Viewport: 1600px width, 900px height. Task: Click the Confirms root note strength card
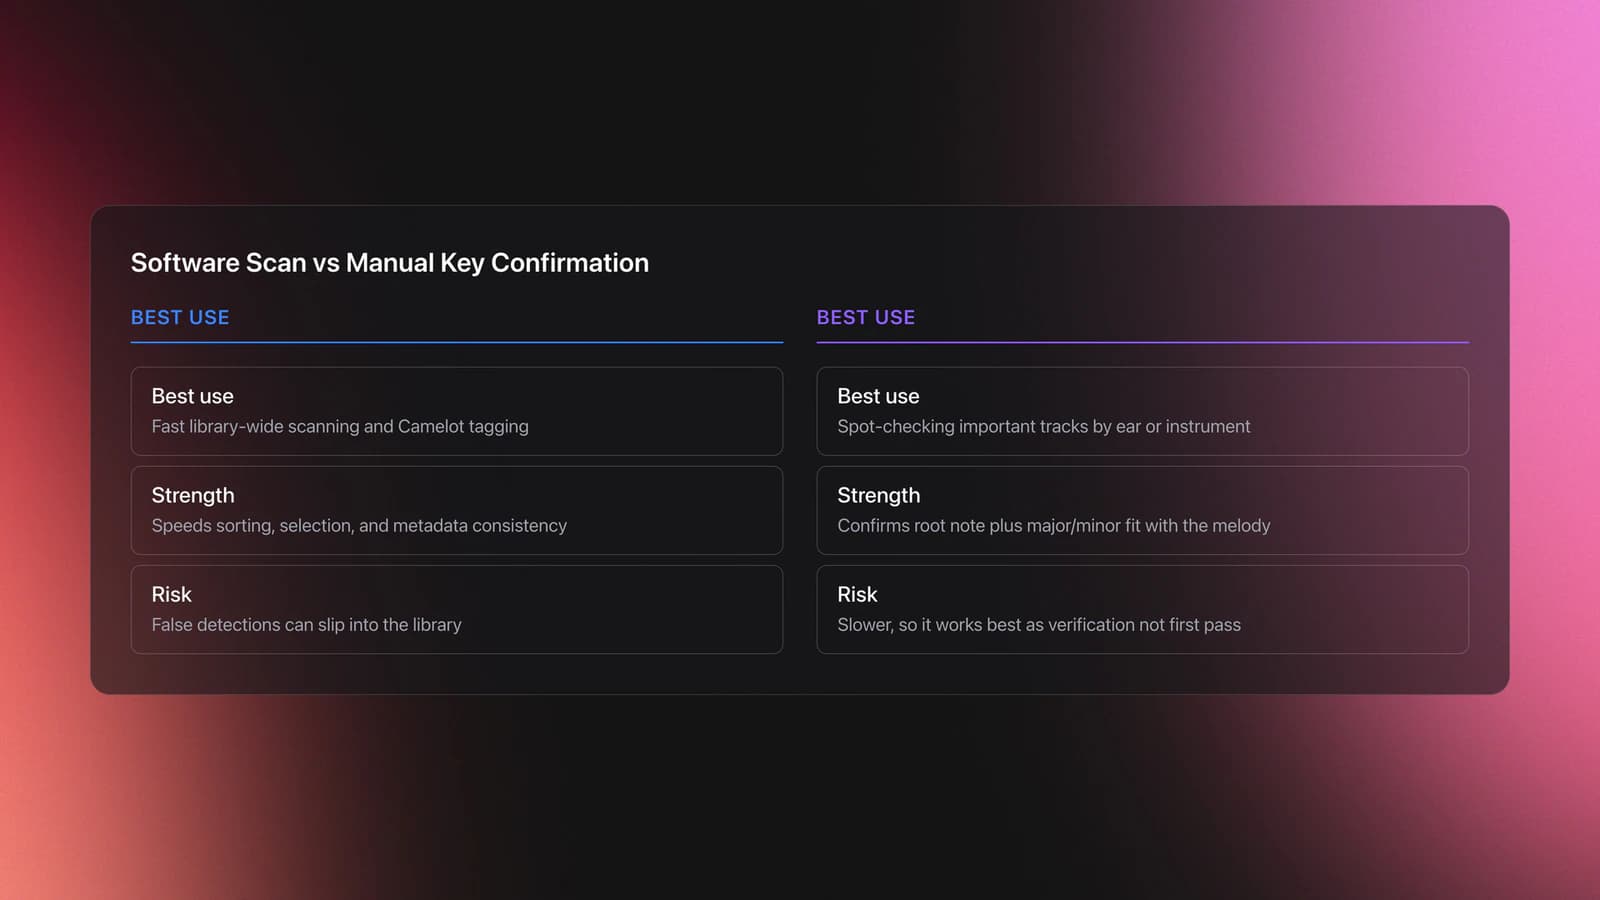pos(1143,510)
